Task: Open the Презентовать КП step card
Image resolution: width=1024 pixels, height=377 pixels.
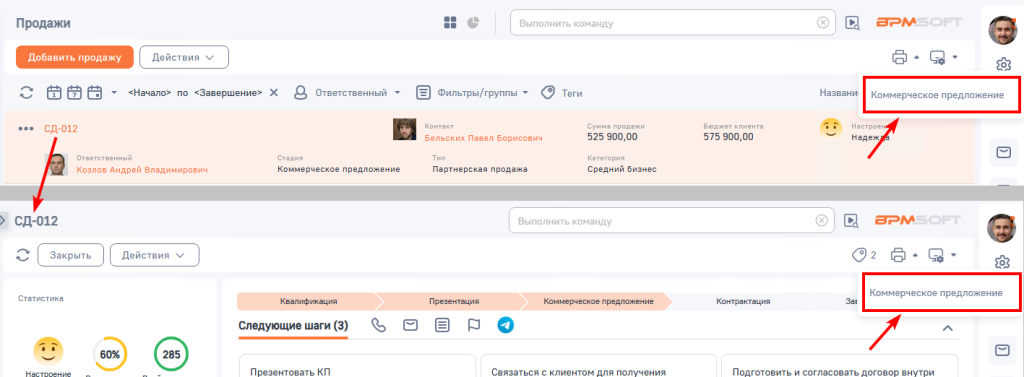Action: coord(357,366)
